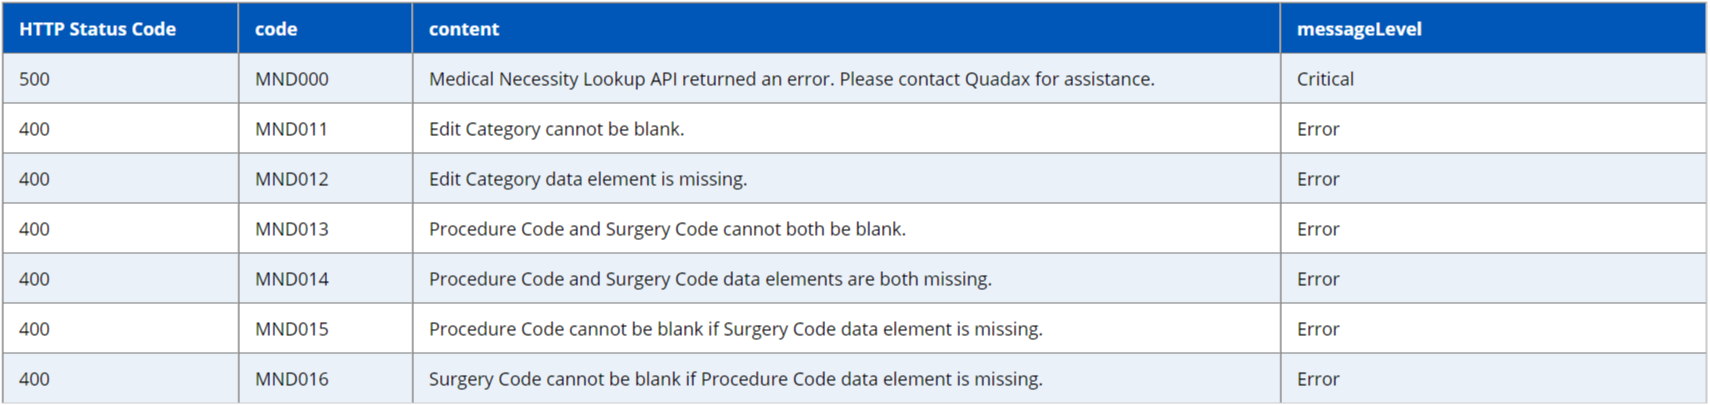Click the 500 status code cell
The image size is (1710, 405).
[34, 79]
